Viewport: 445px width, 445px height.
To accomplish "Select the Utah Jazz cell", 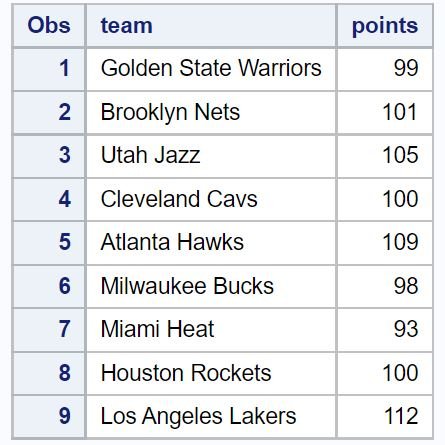I will (211, 156).
